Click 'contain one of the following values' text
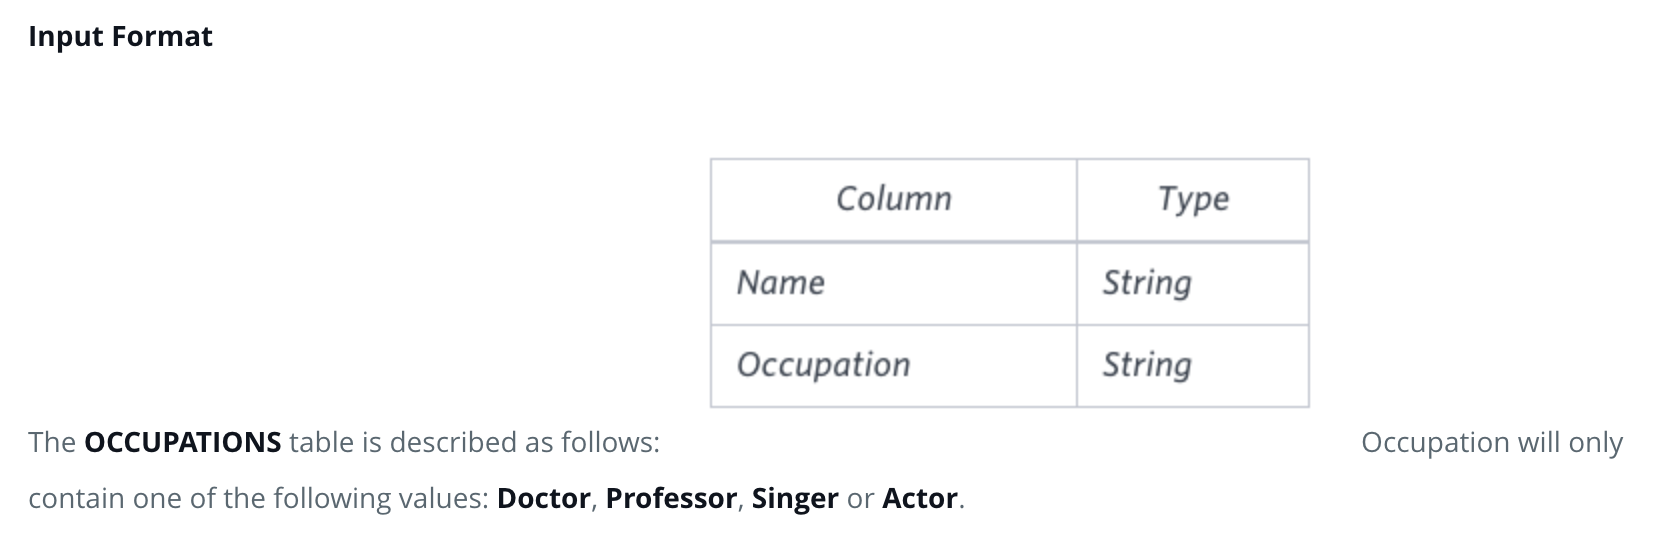1680x544 pixels. (x=259, y=498)
